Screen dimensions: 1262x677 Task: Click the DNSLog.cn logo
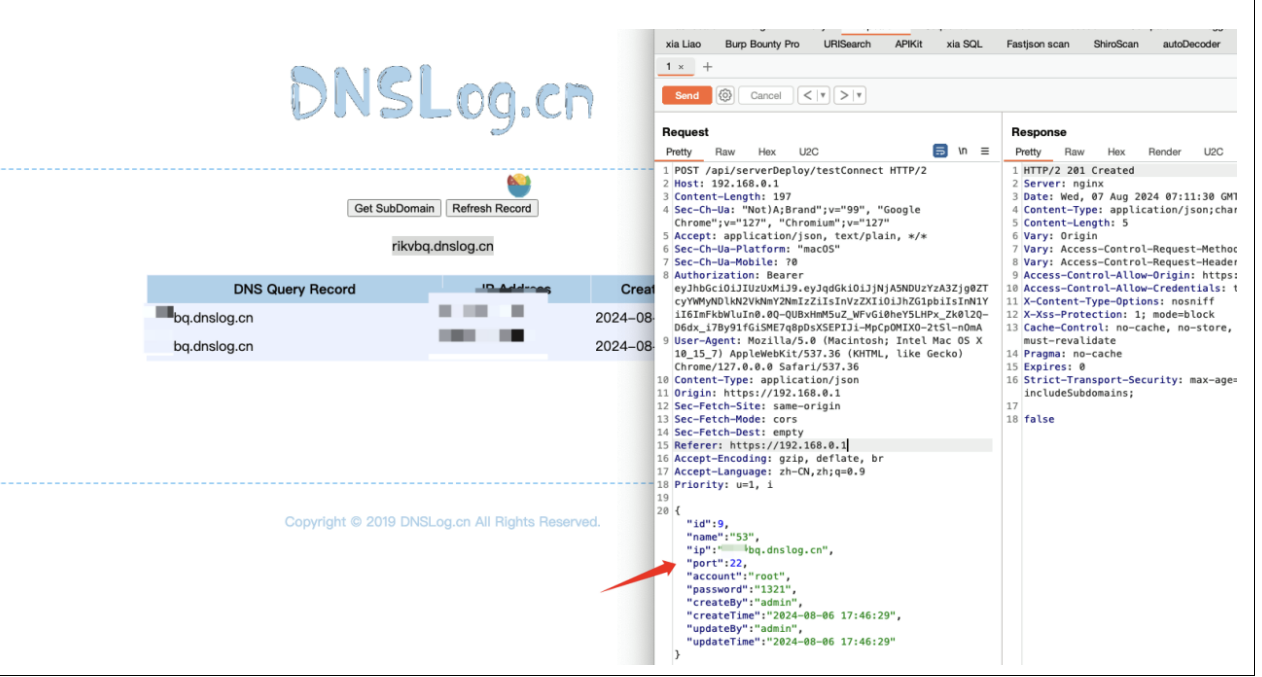[x=441, y=99]
